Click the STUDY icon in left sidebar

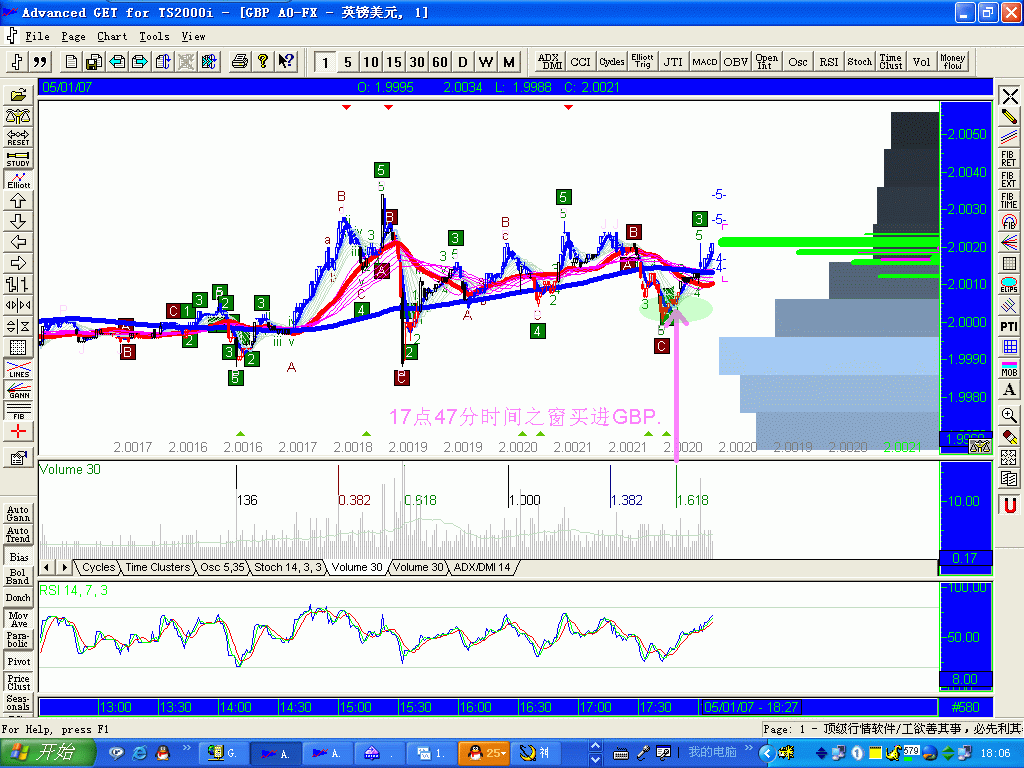coord(18,159)
